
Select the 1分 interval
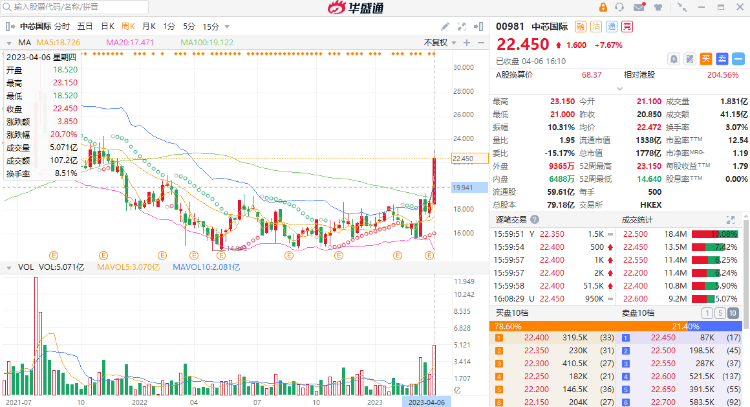pyautogui.click(x=169, y=26)
